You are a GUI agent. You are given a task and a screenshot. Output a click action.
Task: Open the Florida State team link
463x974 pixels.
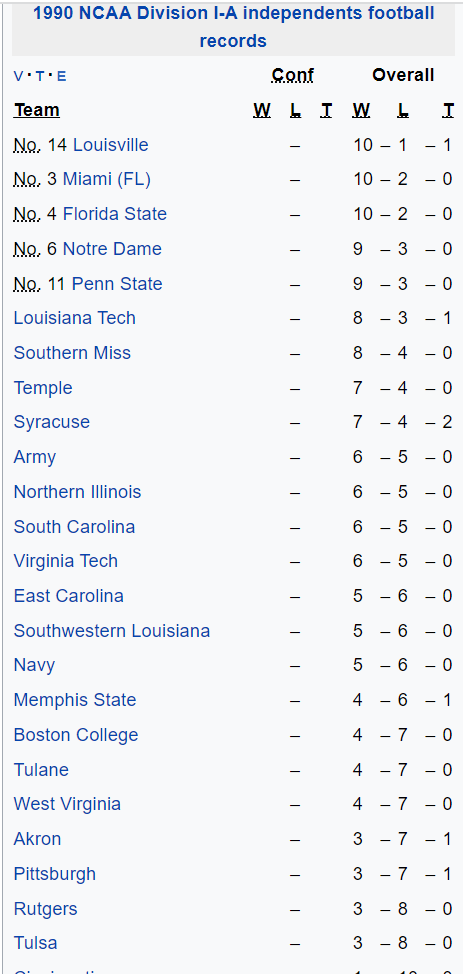point(114,214)
